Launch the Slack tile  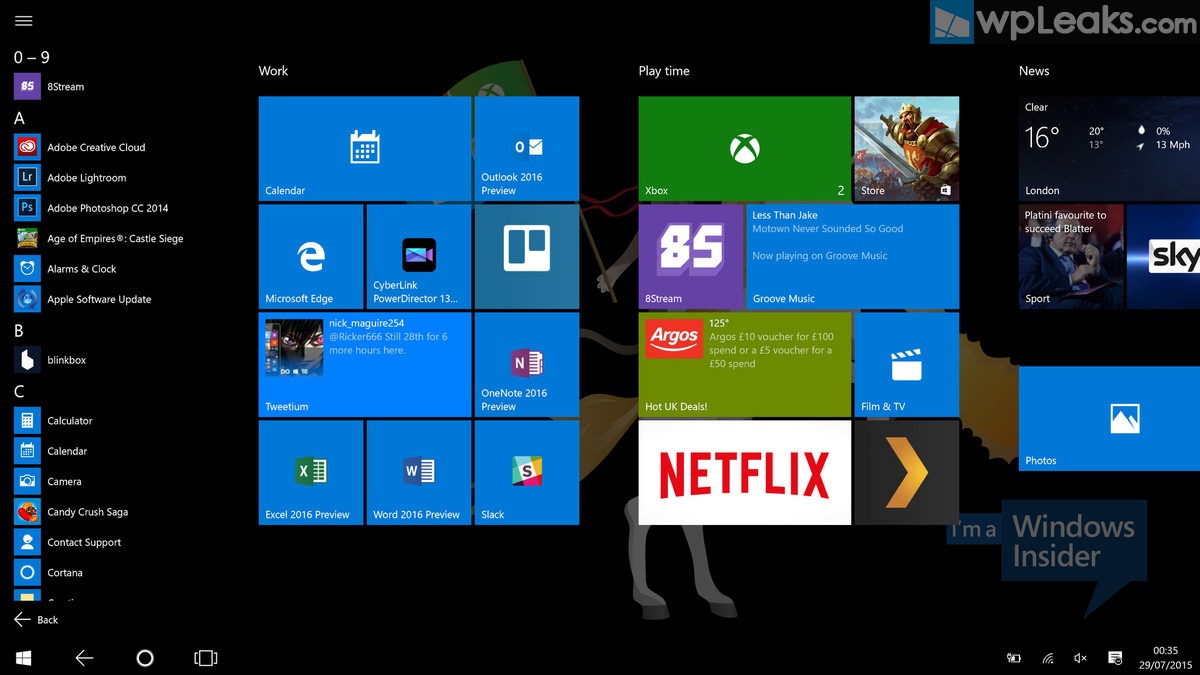point(527,473)
